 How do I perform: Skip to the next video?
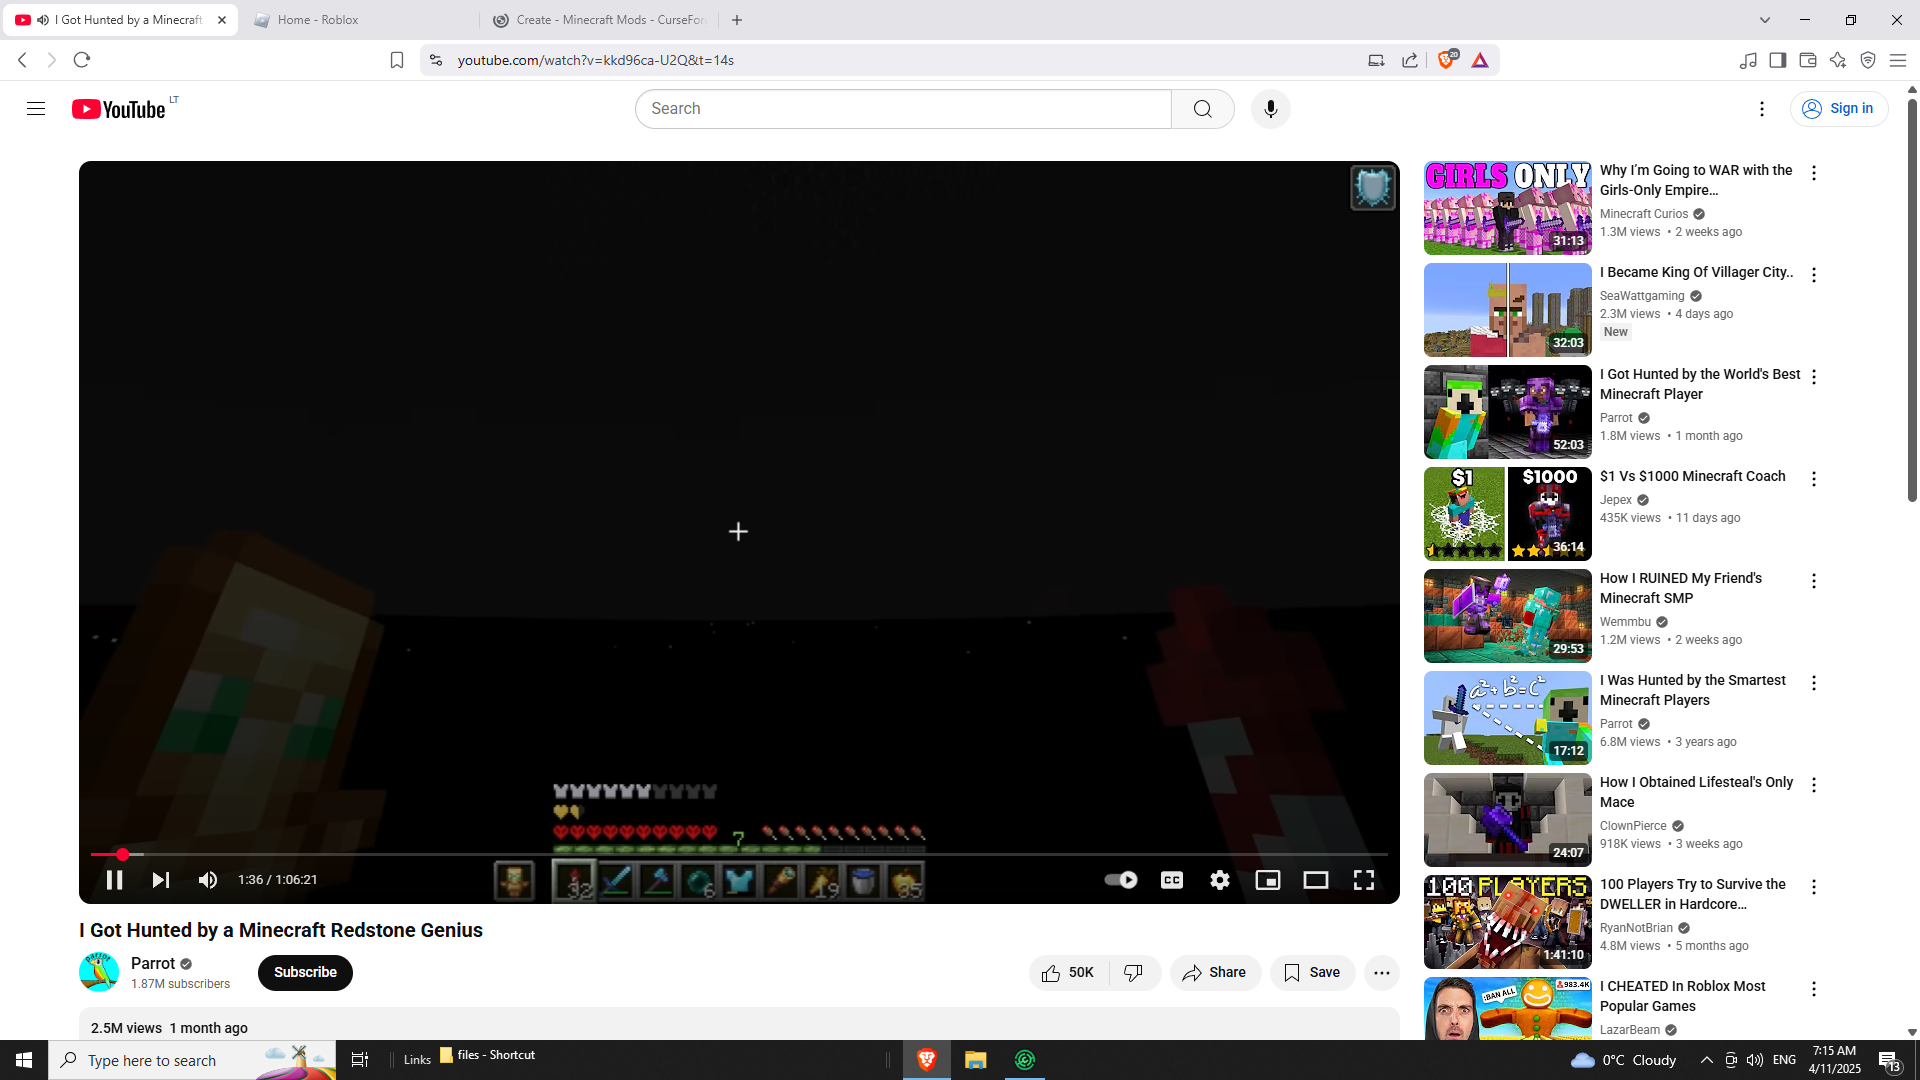[160, 880]
